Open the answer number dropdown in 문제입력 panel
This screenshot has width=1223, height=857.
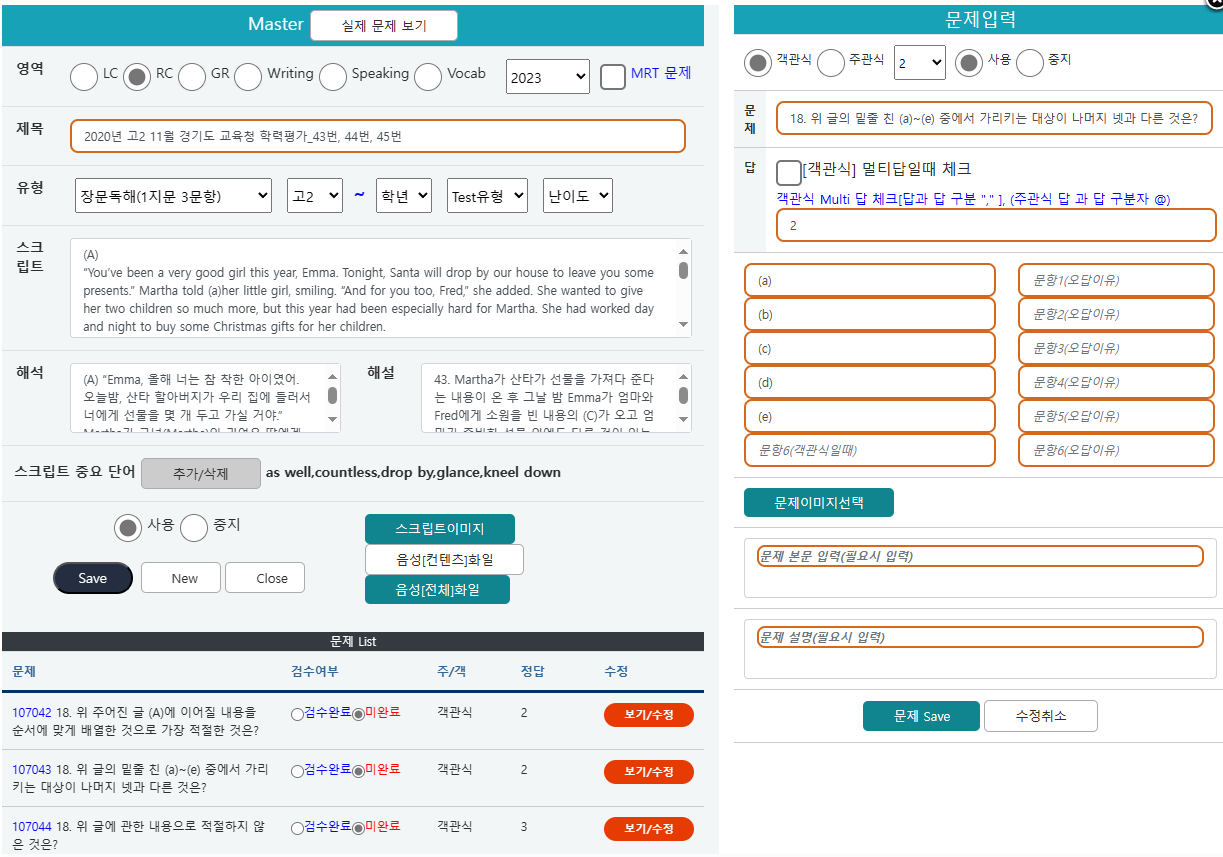point(918,62)
